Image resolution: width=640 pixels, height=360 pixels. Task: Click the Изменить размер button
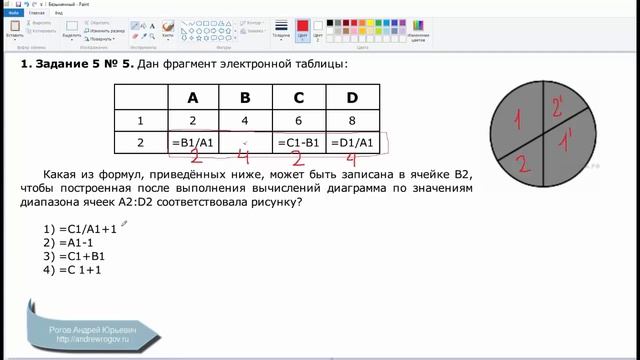pos(104,31)
